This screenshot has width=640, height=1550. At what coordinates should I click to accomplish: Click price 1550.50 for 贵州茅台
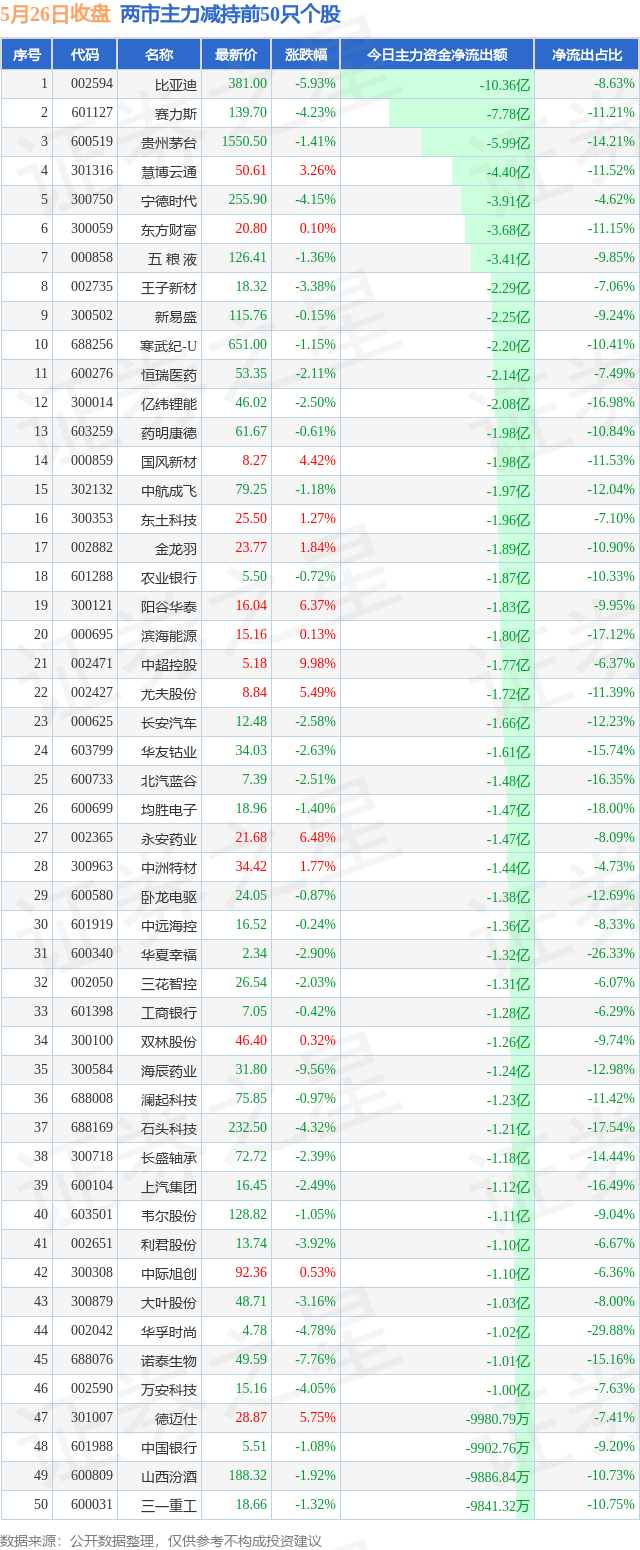(x=245, y=142)
